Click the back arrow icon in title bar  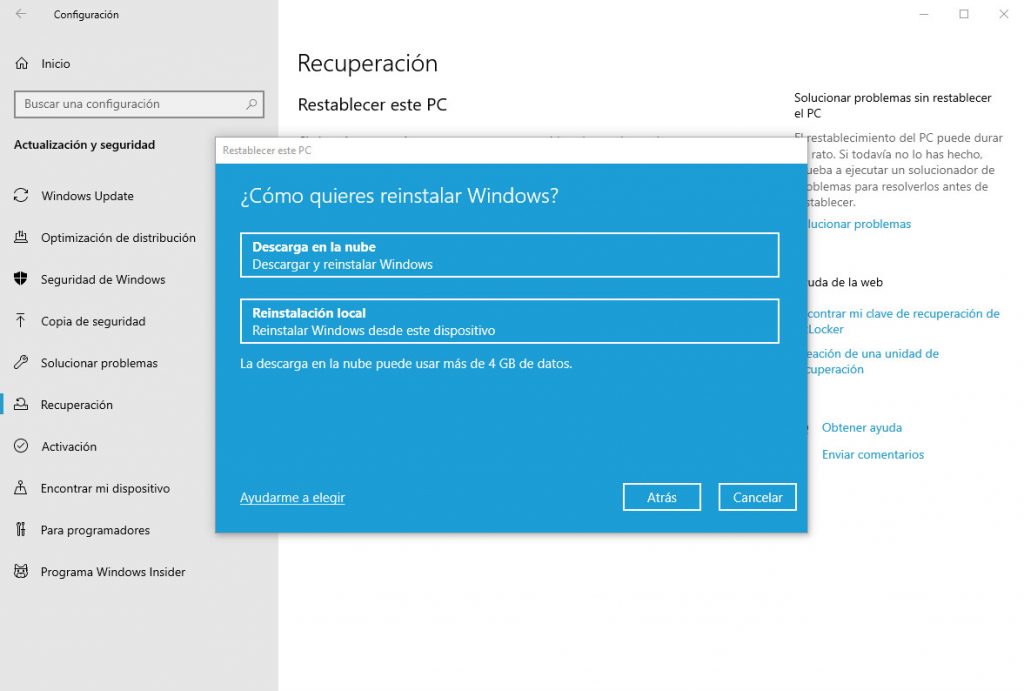click(21, 14)
